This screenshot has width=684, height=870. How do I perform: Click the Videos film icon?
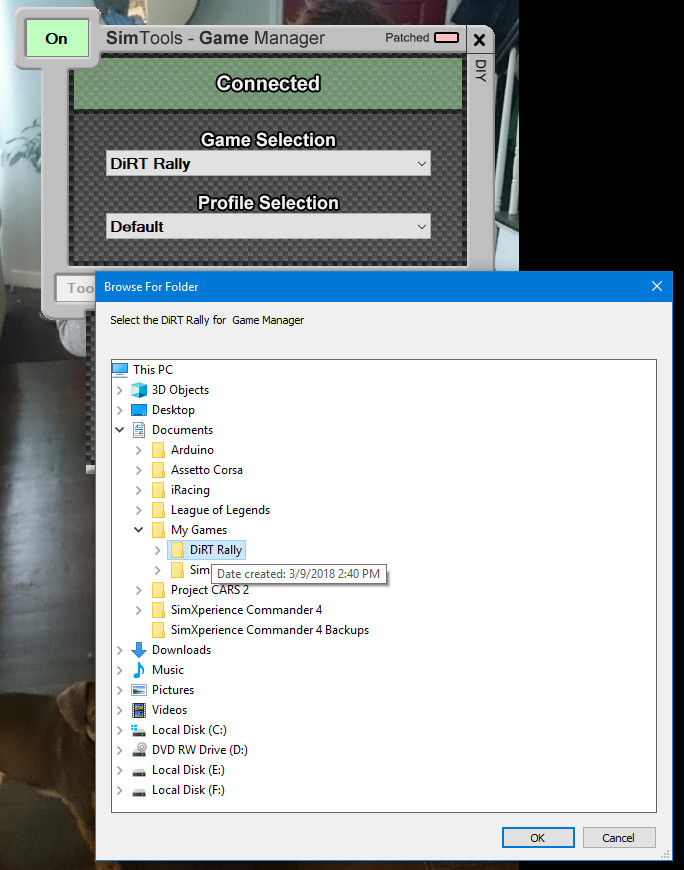coord(139,710)
